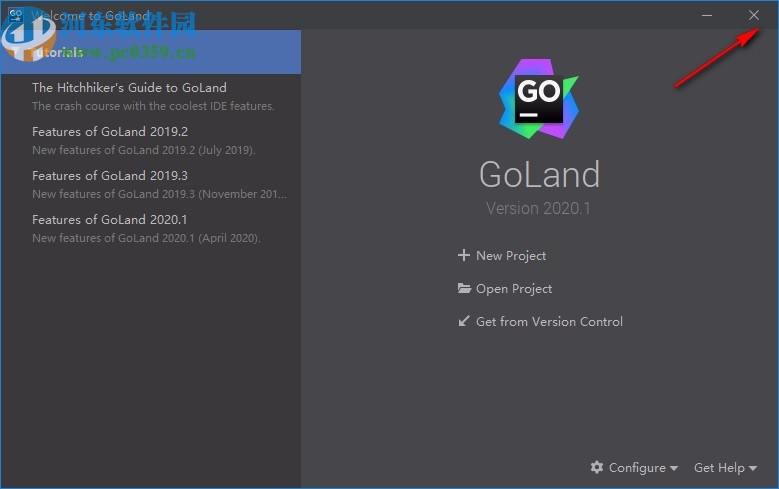Image resolution: width=779 pixels, height=489 pixels.
Task: Click 'New features of GoLand 2019.2 (July 2019).' description
Action: [144, 150]
